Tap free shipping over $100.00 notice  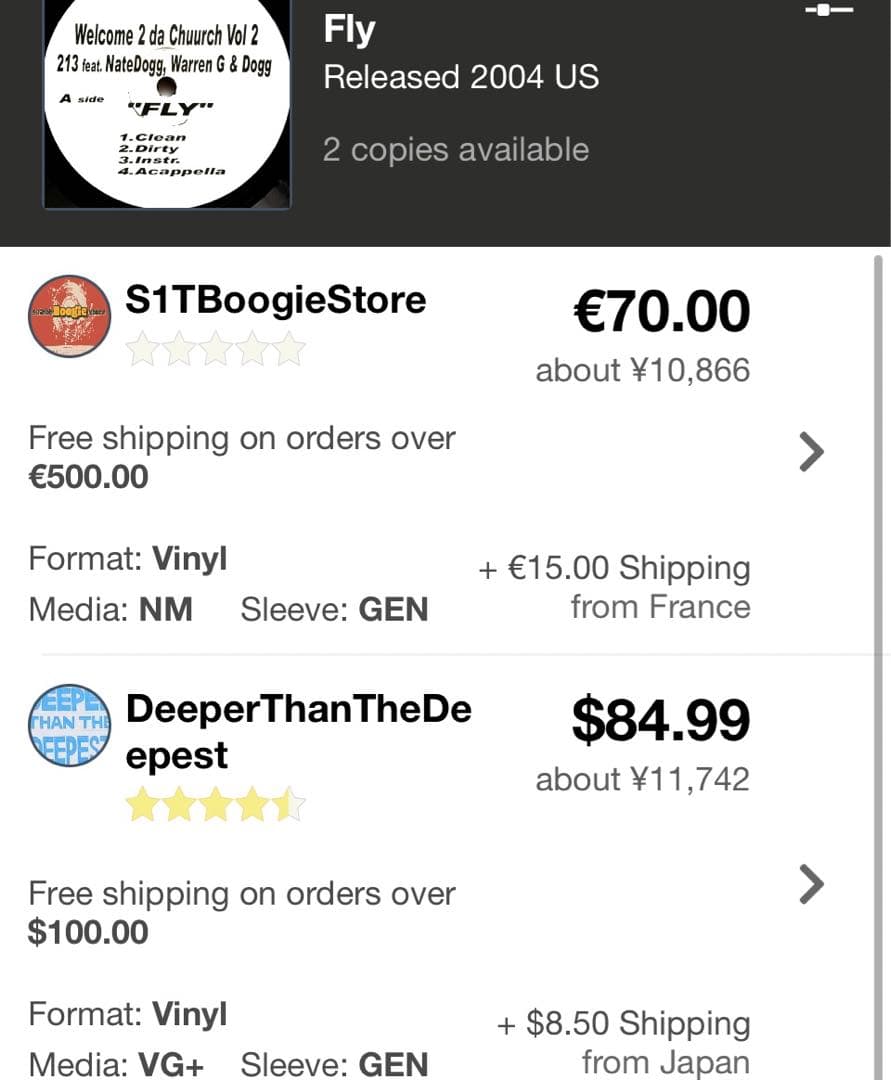click(x=242, y=913)
